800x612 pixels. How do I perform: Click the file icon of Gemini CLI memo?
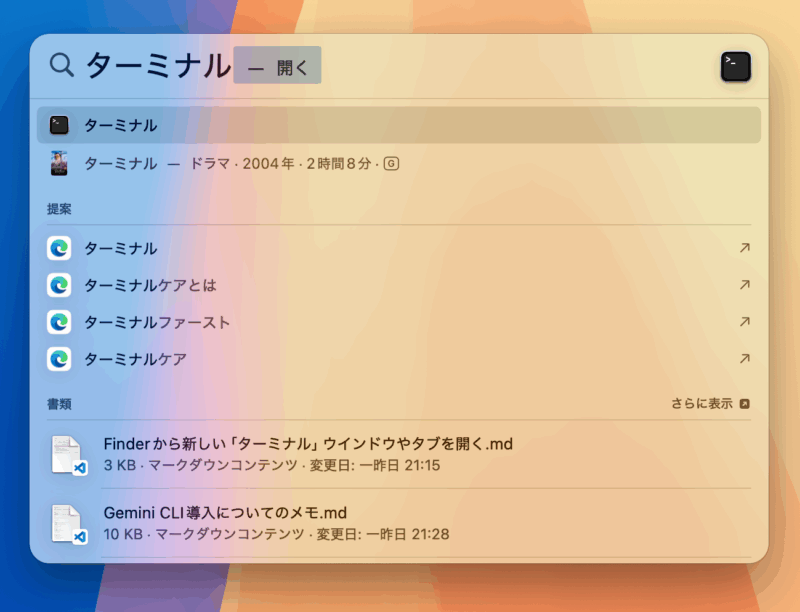pyautogui.click(x=69, y=524)
